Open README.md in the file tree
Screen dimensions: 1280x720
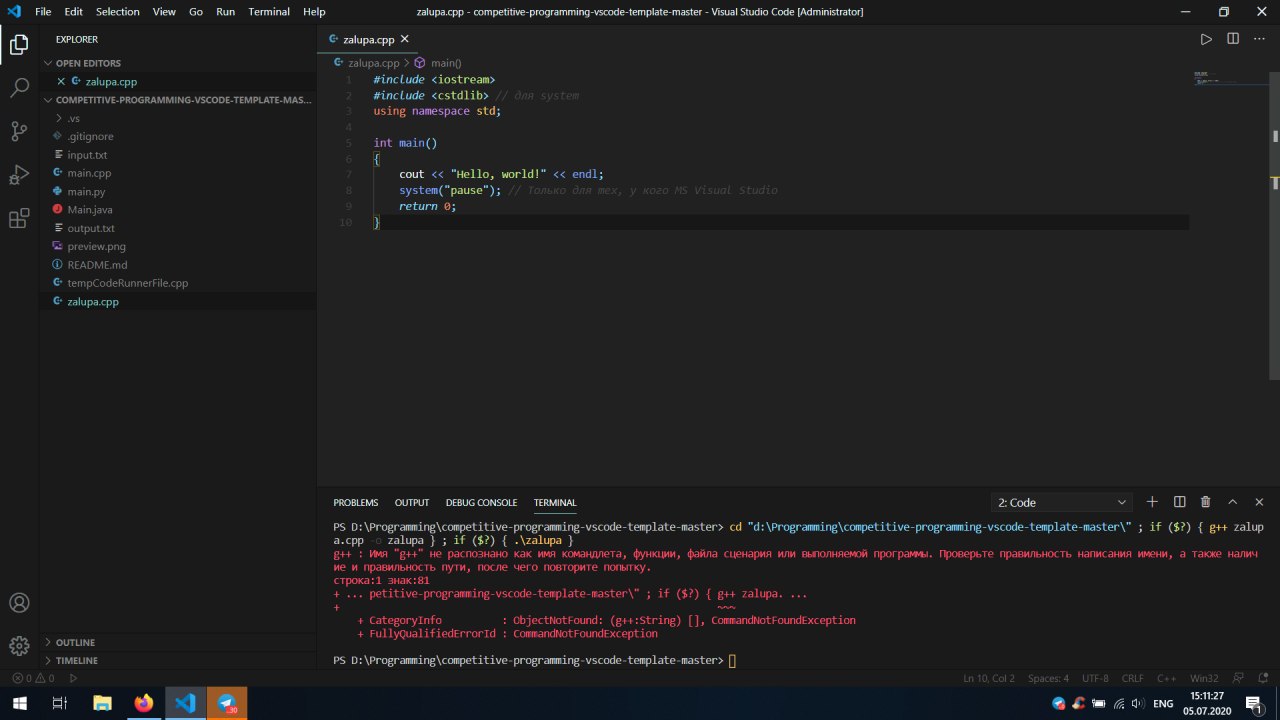click(x=178, y=265)
